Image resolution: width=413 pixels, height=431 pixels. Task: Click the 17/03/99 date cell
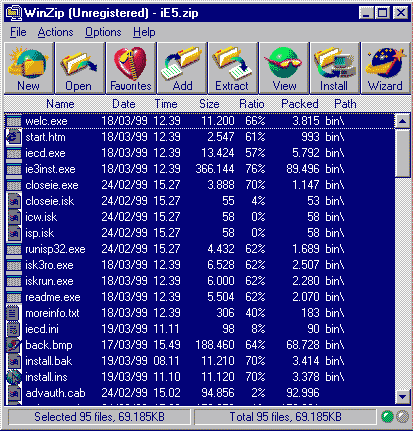(124, 345)
